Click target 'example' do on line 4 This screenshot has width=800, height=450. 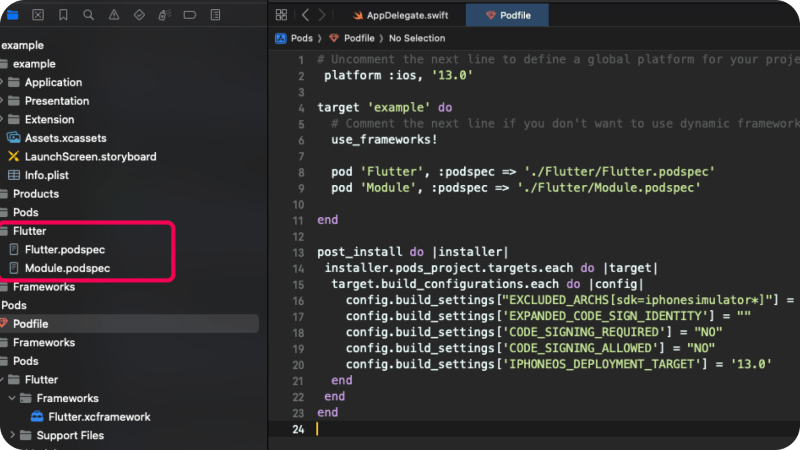(x=385, y=108)
